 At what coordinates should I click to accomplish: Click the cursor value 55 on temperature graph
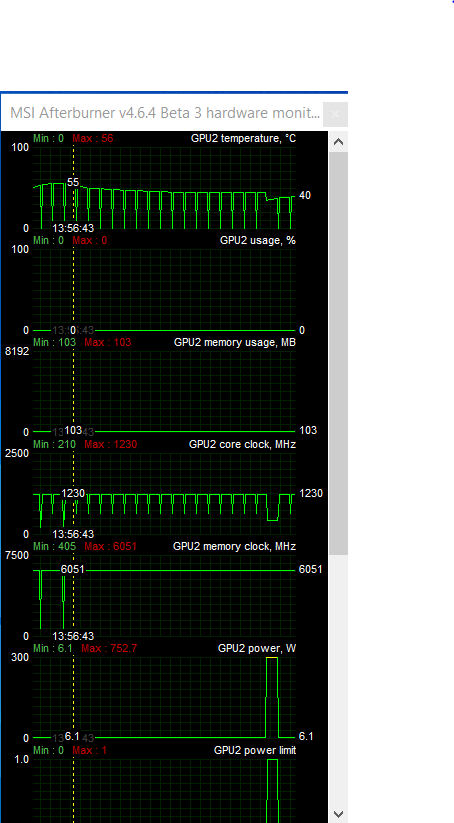point(73,182)
